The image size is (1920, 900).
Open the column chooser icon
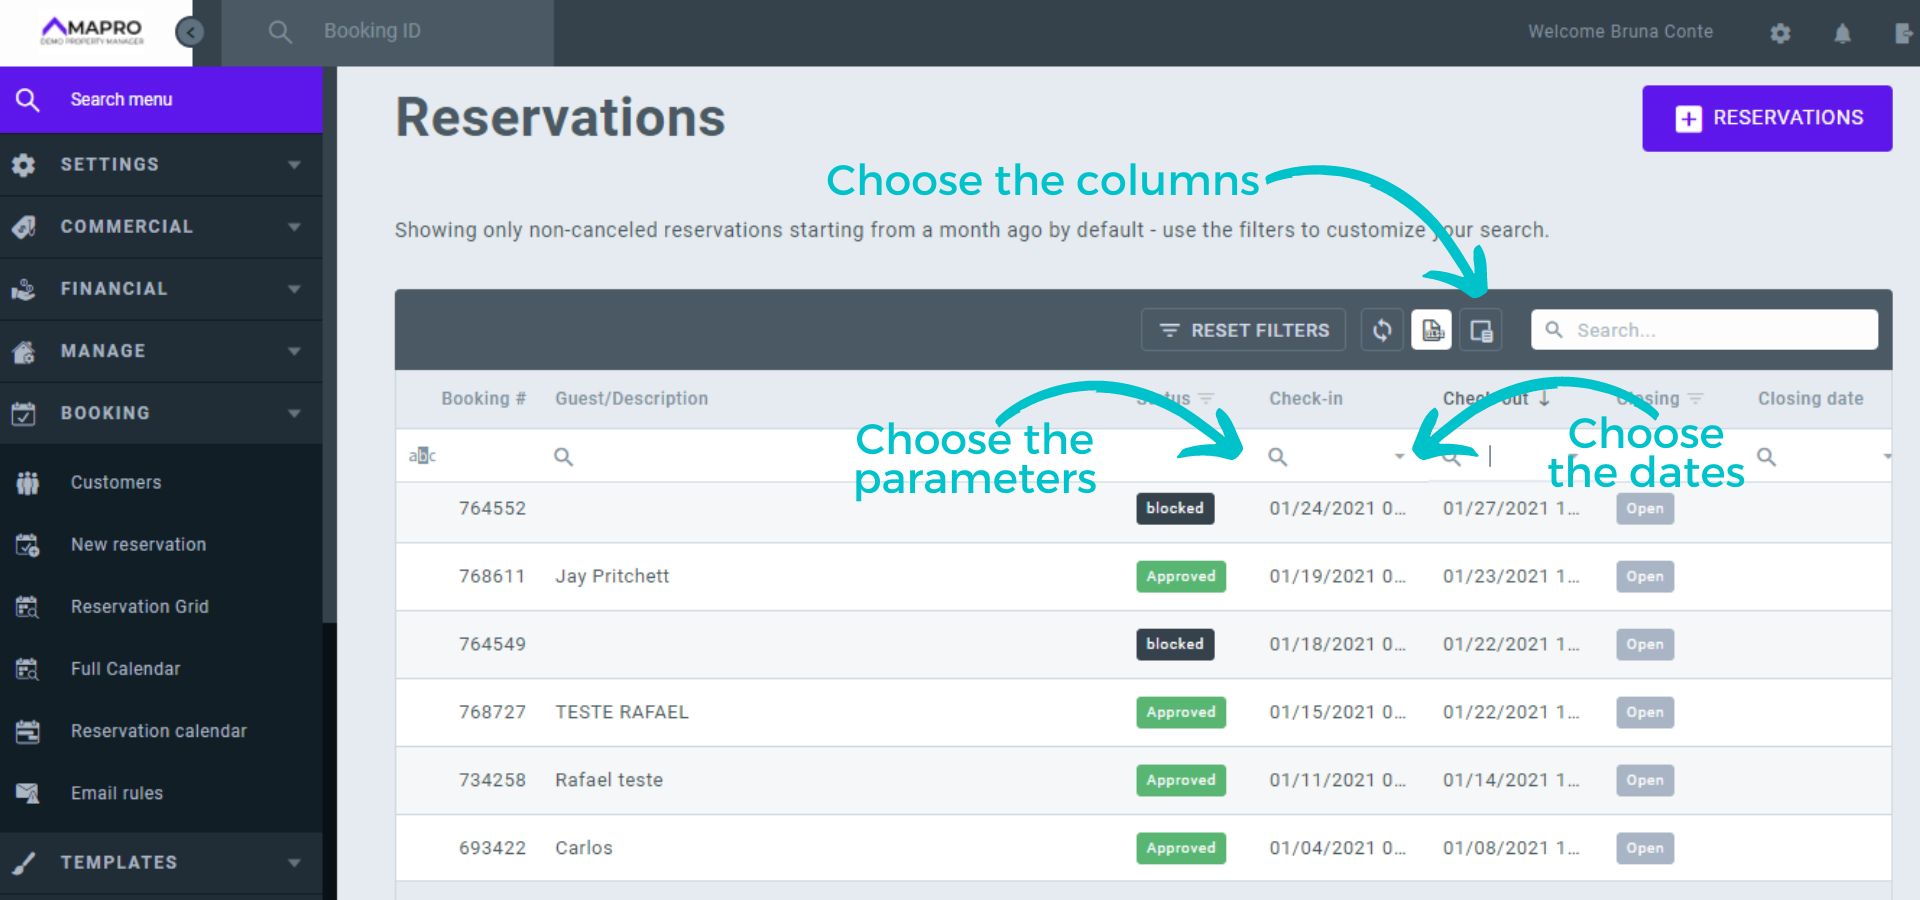(1481, 330)
